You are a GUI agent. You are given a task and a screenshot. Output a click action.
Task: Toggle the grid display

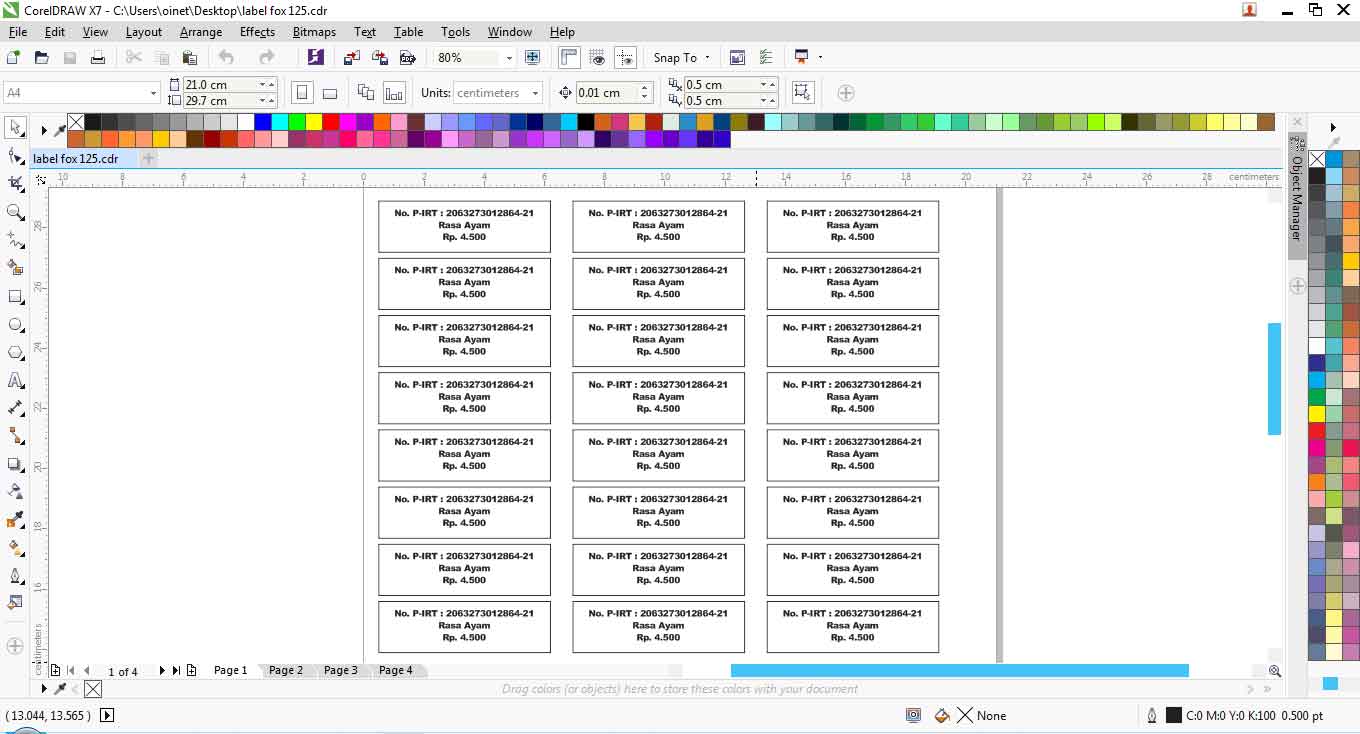599,57
